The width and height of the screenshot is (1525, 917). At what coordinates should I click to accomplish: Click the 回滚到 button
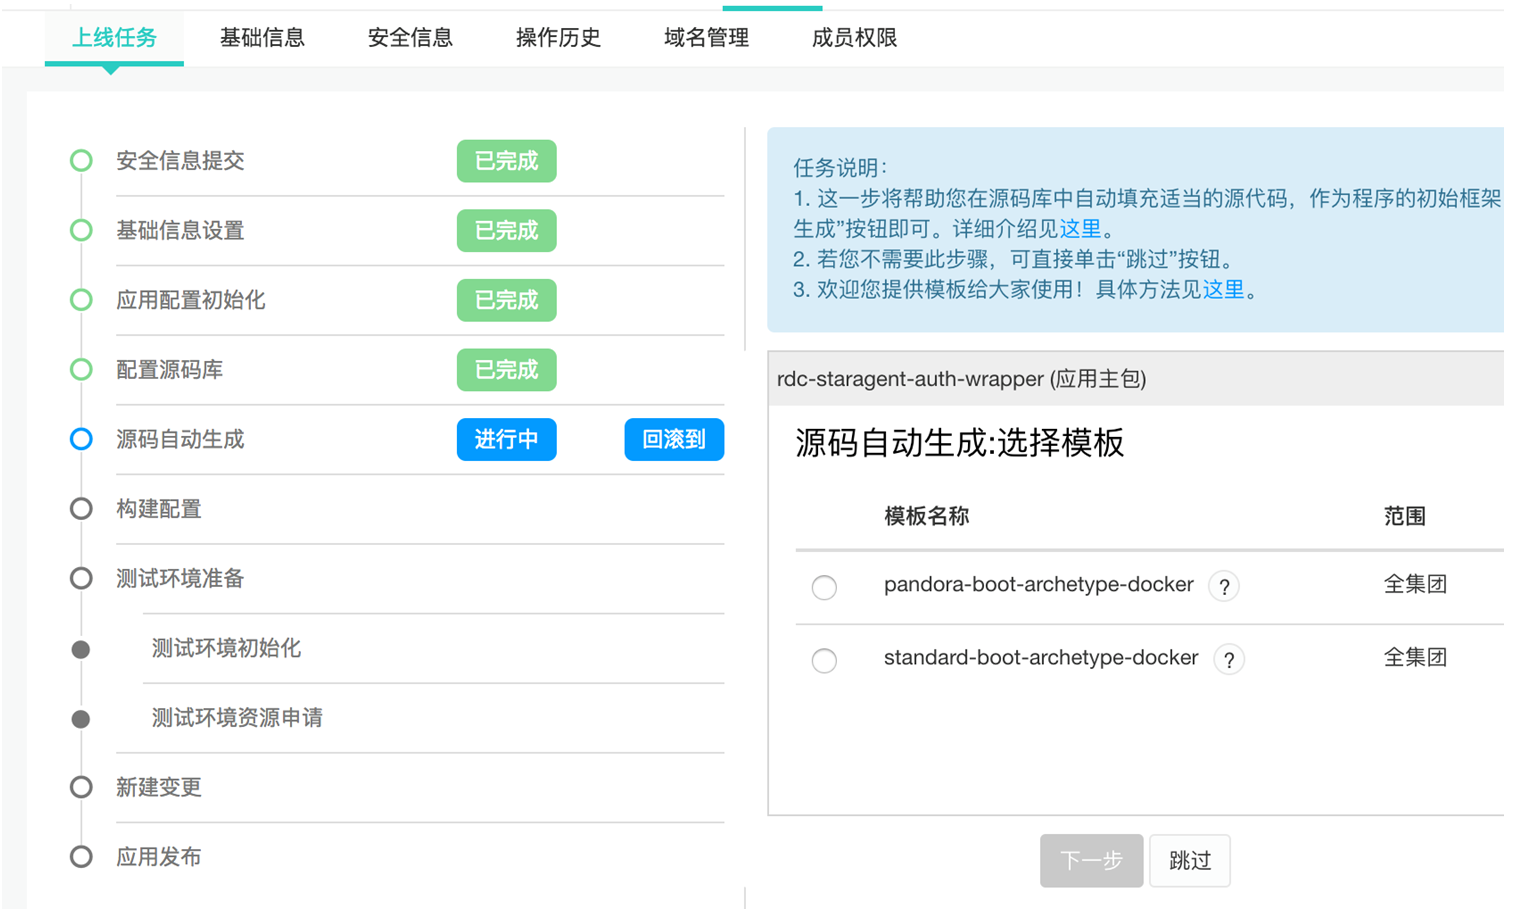(x=674, y=440)
